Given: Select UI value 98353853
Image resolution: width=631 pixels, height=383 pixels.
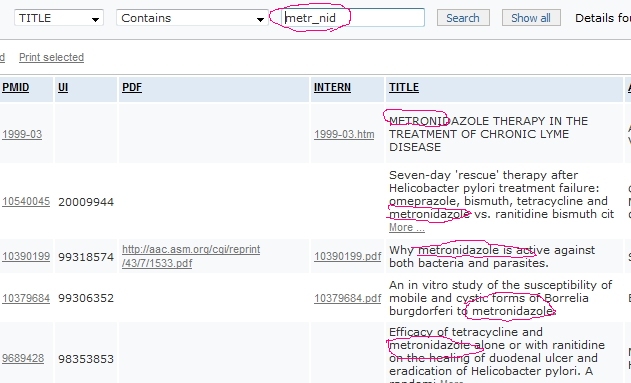Looking at the screenshot, I should coord(86,358).
